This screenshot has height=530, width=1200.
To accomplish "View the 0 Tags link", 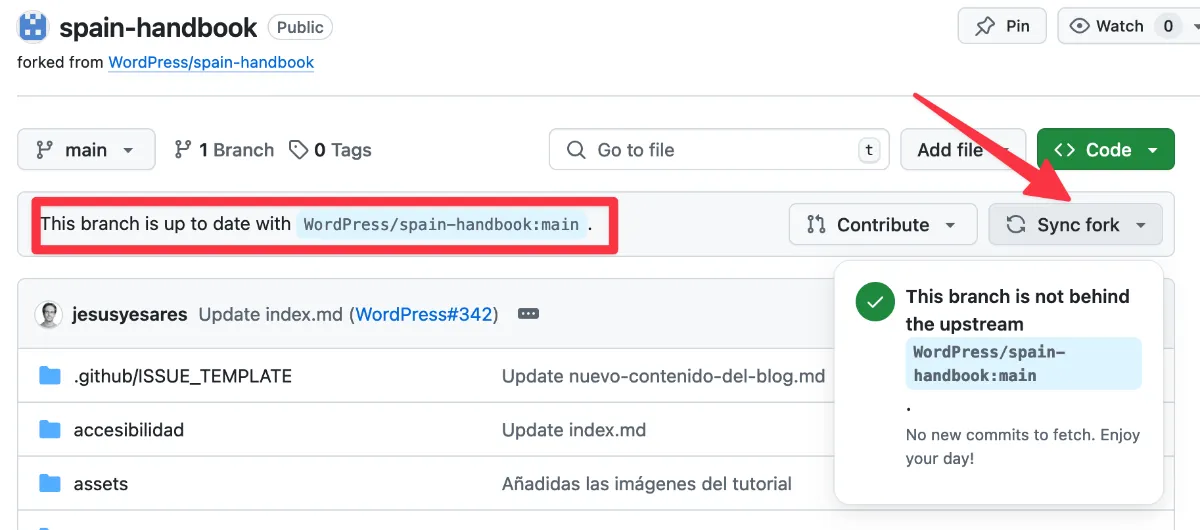I will tap(330, 150).
